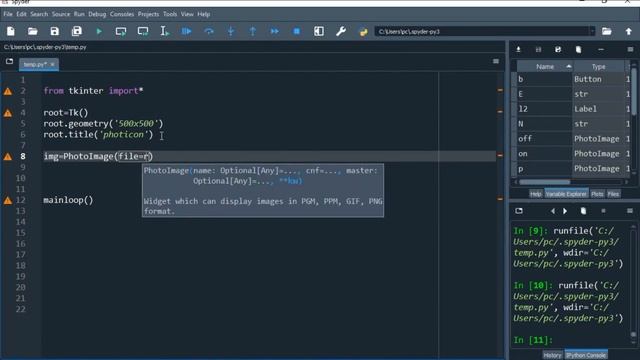Import data in Variable Explorer

click(x=518, y=49)
